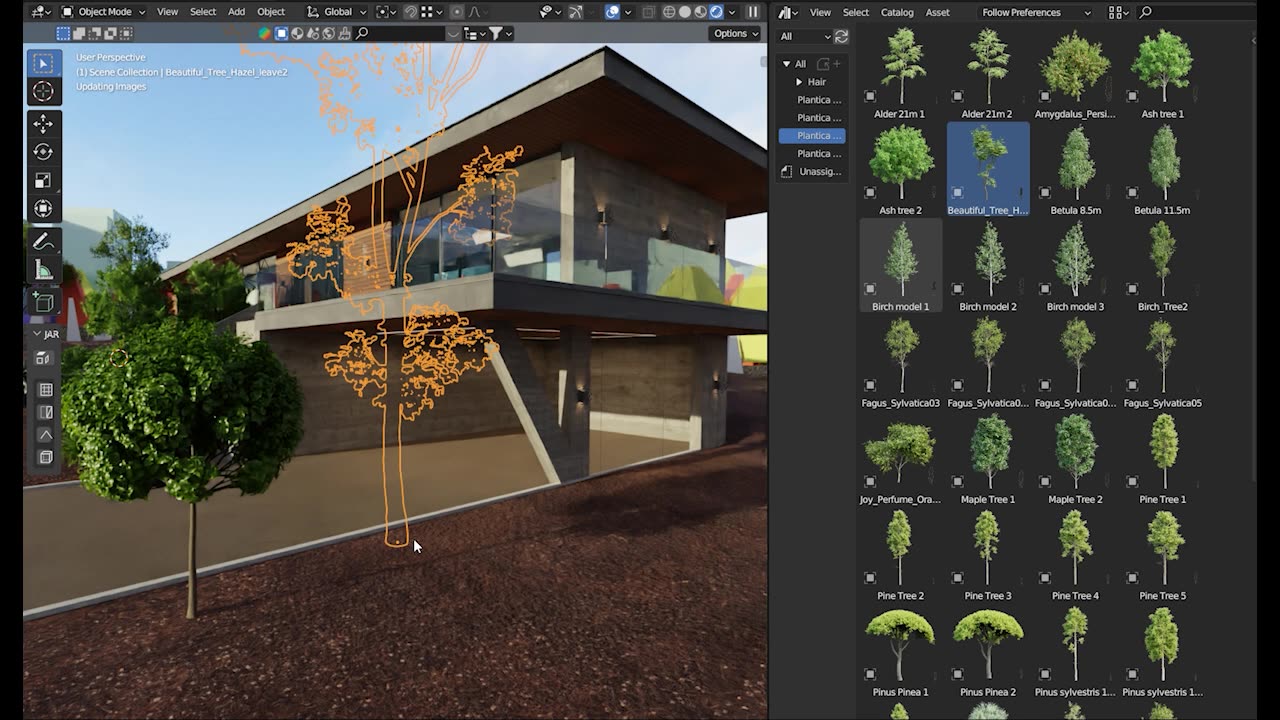This screenshot has height=720, width=1280.
Task: Open shading options dropdown arrow
Action: [x=731, y=12]
